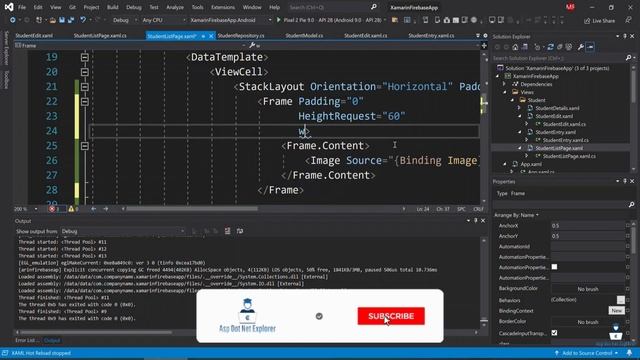640x360 pixels.
Task: Click New button for BindingContext
Action: 617,311
